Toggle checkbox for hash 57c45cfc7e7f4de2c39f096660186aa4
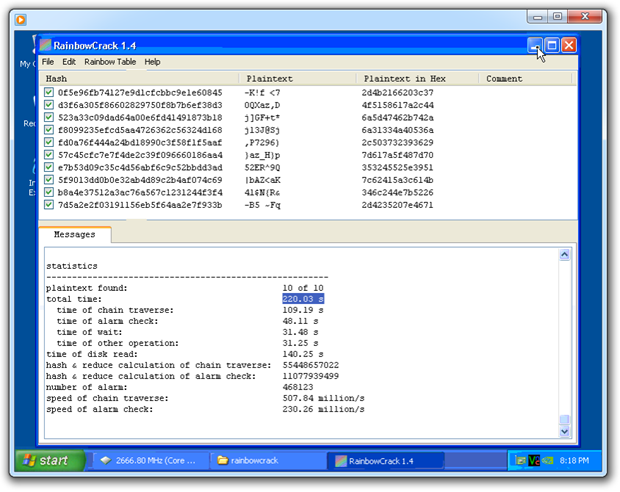The height and width of the screenshot is (492, 620). 49,155
